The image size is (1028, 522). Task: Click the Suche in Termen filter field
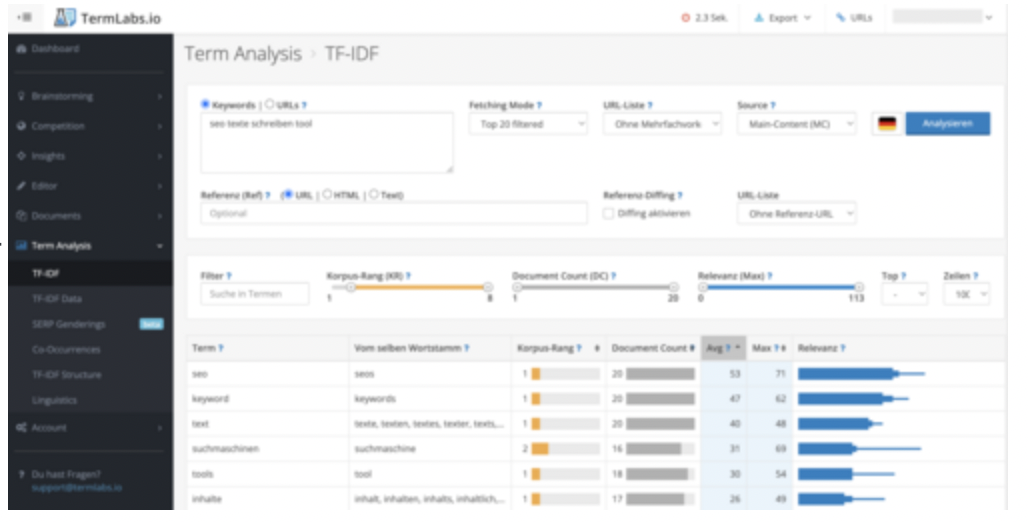(254, 294)
